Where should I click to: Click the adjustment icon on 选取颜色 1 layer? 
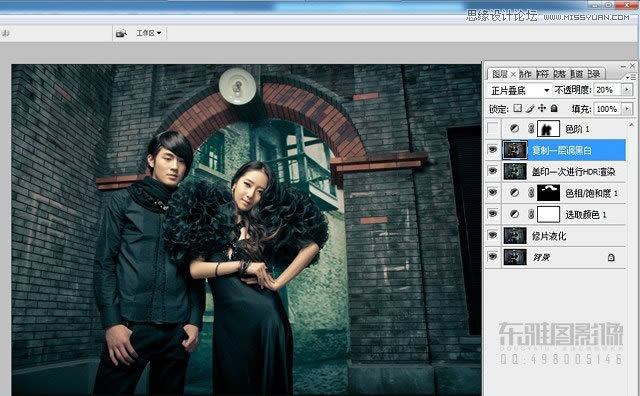point(514,214)
